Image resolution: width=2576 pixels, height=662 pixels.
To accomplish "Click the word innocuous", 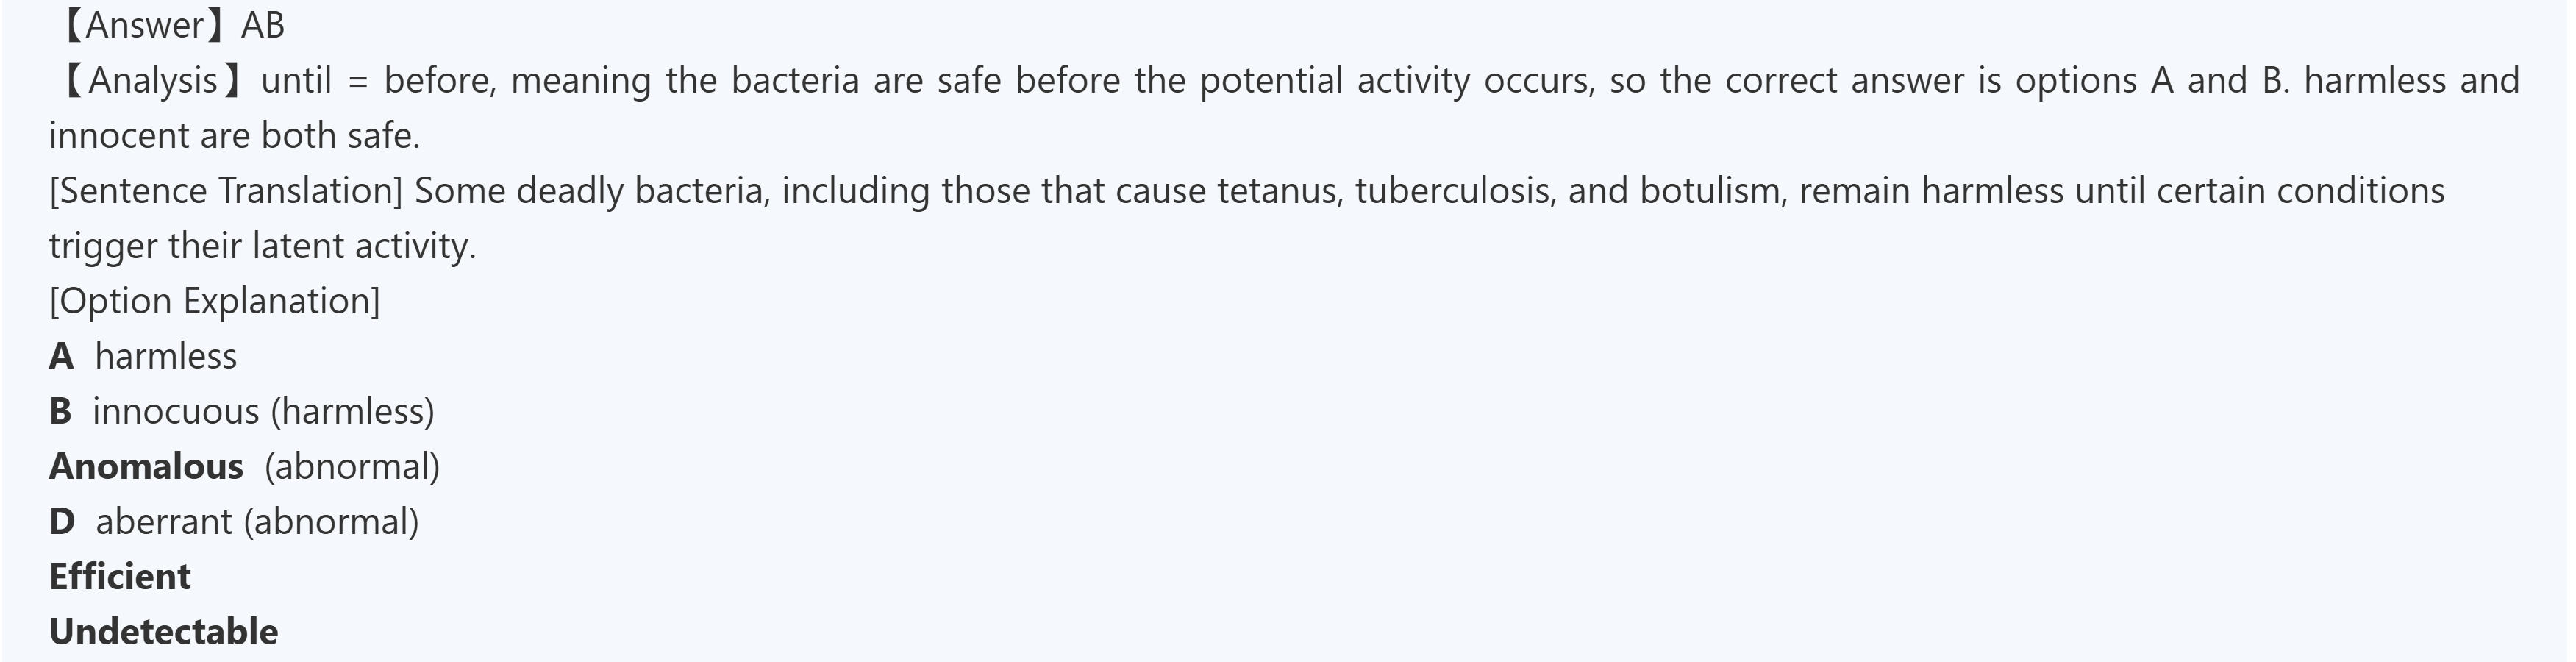I will coord(176,411).
